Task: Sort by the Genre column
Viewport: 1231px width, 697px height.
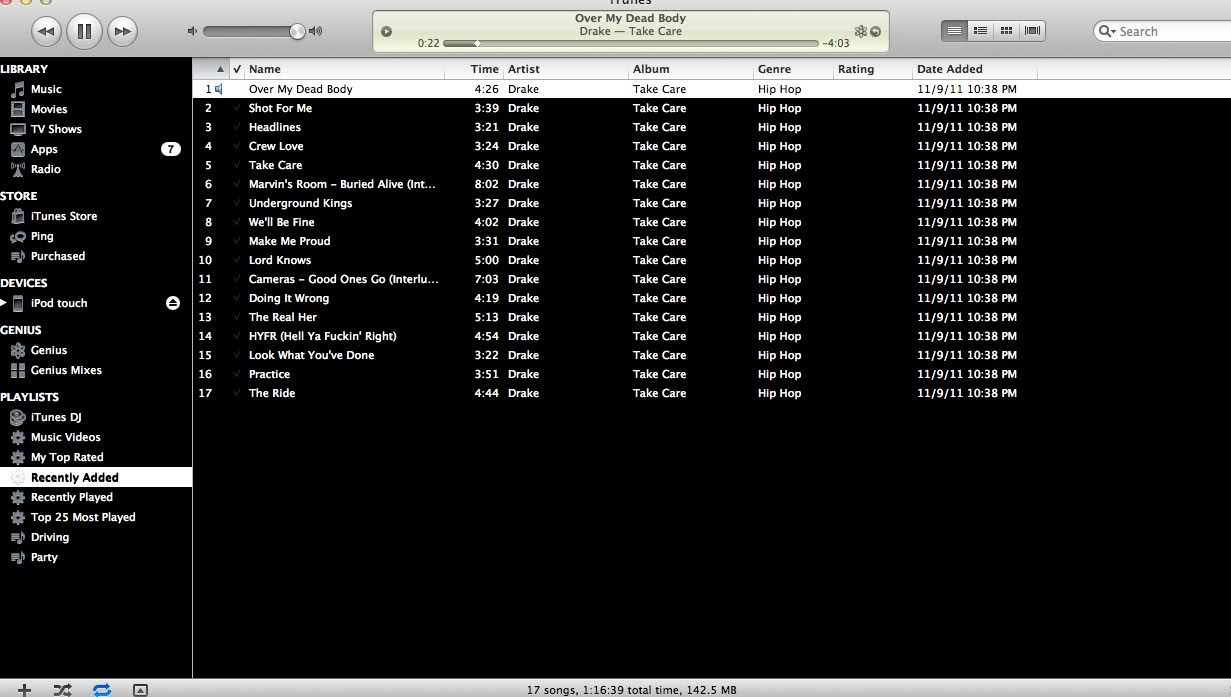Action: (x=793, y=69)
